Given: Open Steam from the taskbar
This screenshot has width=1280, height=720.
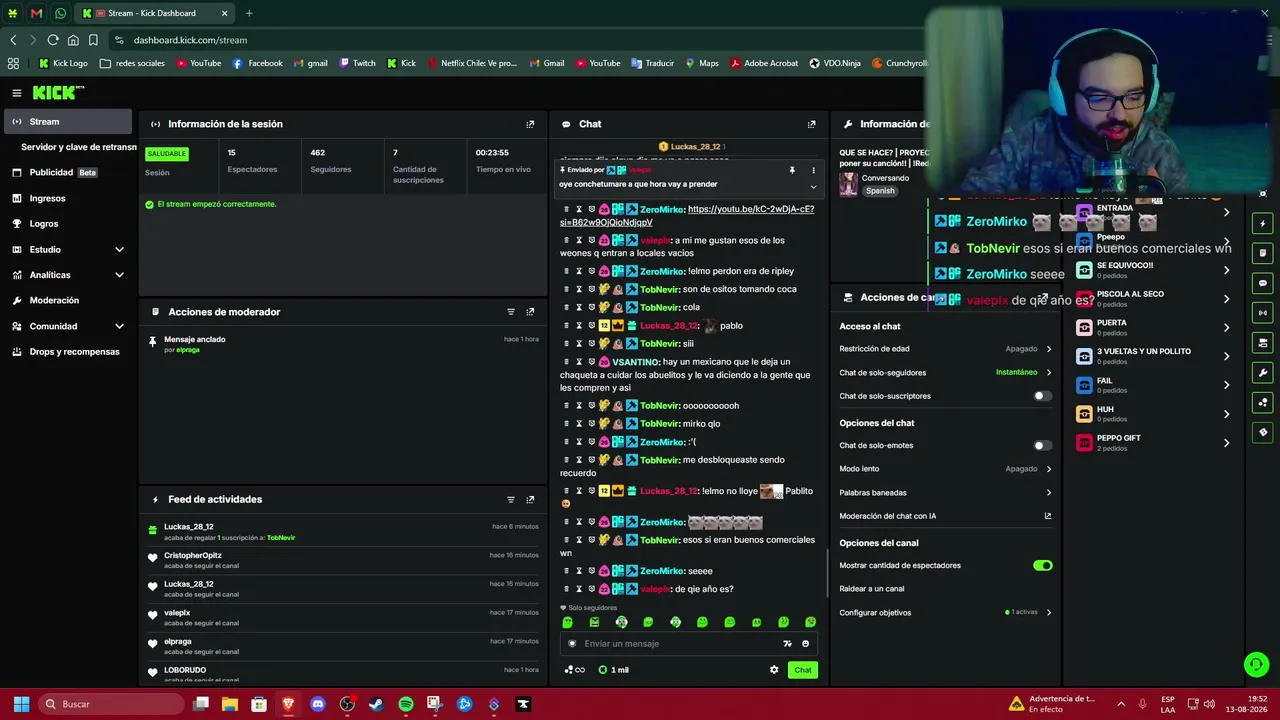Looking at the screenshot, I should pos(376,704).
